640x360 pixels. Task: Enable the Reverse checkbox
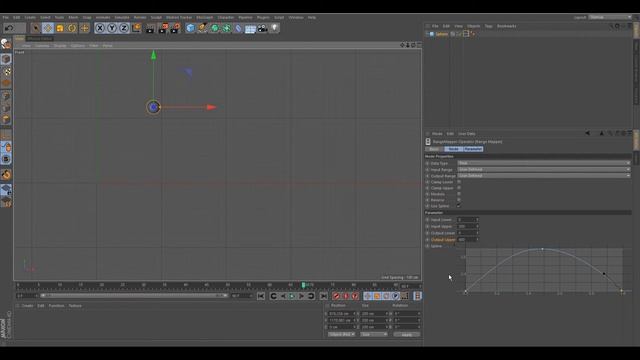tap(459, 200)
